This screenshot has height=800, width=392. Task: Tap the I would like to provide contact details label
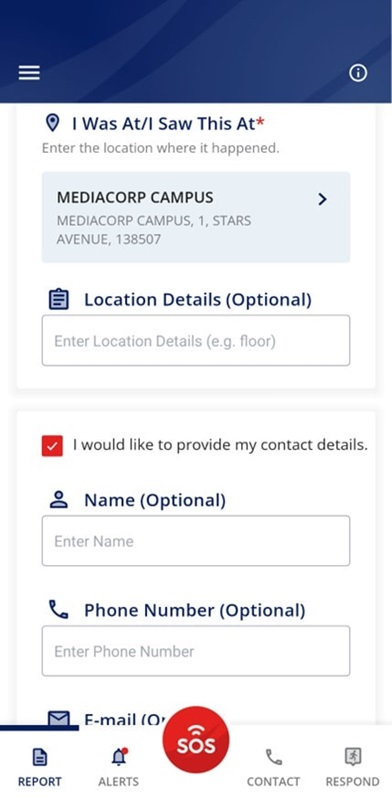click(220, 445)
